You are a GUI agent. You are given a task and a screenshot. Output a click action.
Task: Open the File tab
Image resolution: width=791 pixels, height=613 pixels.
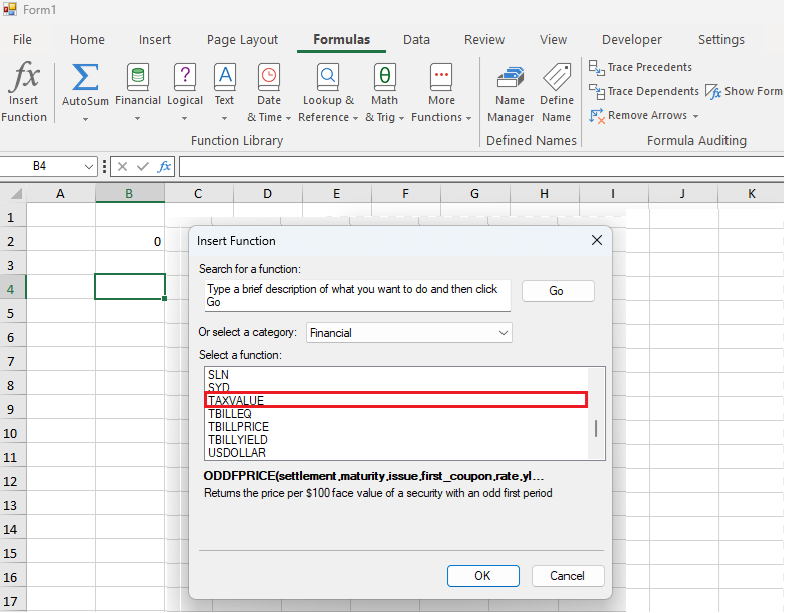pyautogui.click(x=22, y=39)
